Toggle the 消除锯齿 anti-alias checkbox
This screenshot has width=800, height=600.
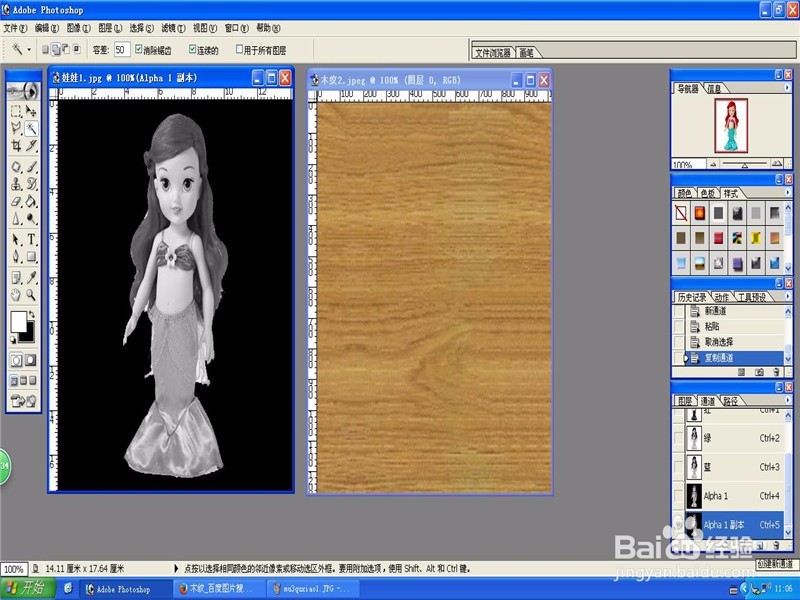138,49
